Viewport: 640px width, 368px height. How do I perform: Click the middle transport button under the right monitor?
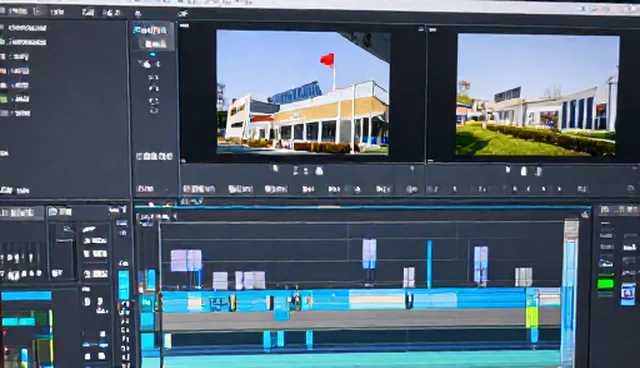pos(524,171)
